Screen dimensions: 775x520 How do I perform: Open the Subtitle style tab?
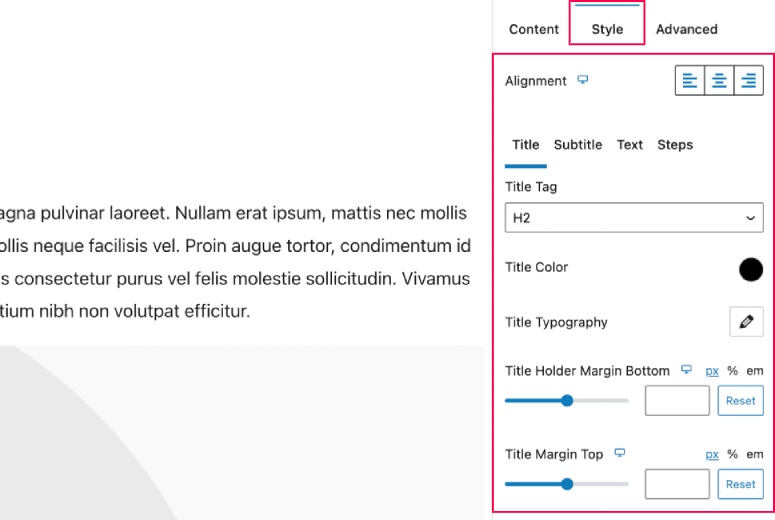(578, 145)
